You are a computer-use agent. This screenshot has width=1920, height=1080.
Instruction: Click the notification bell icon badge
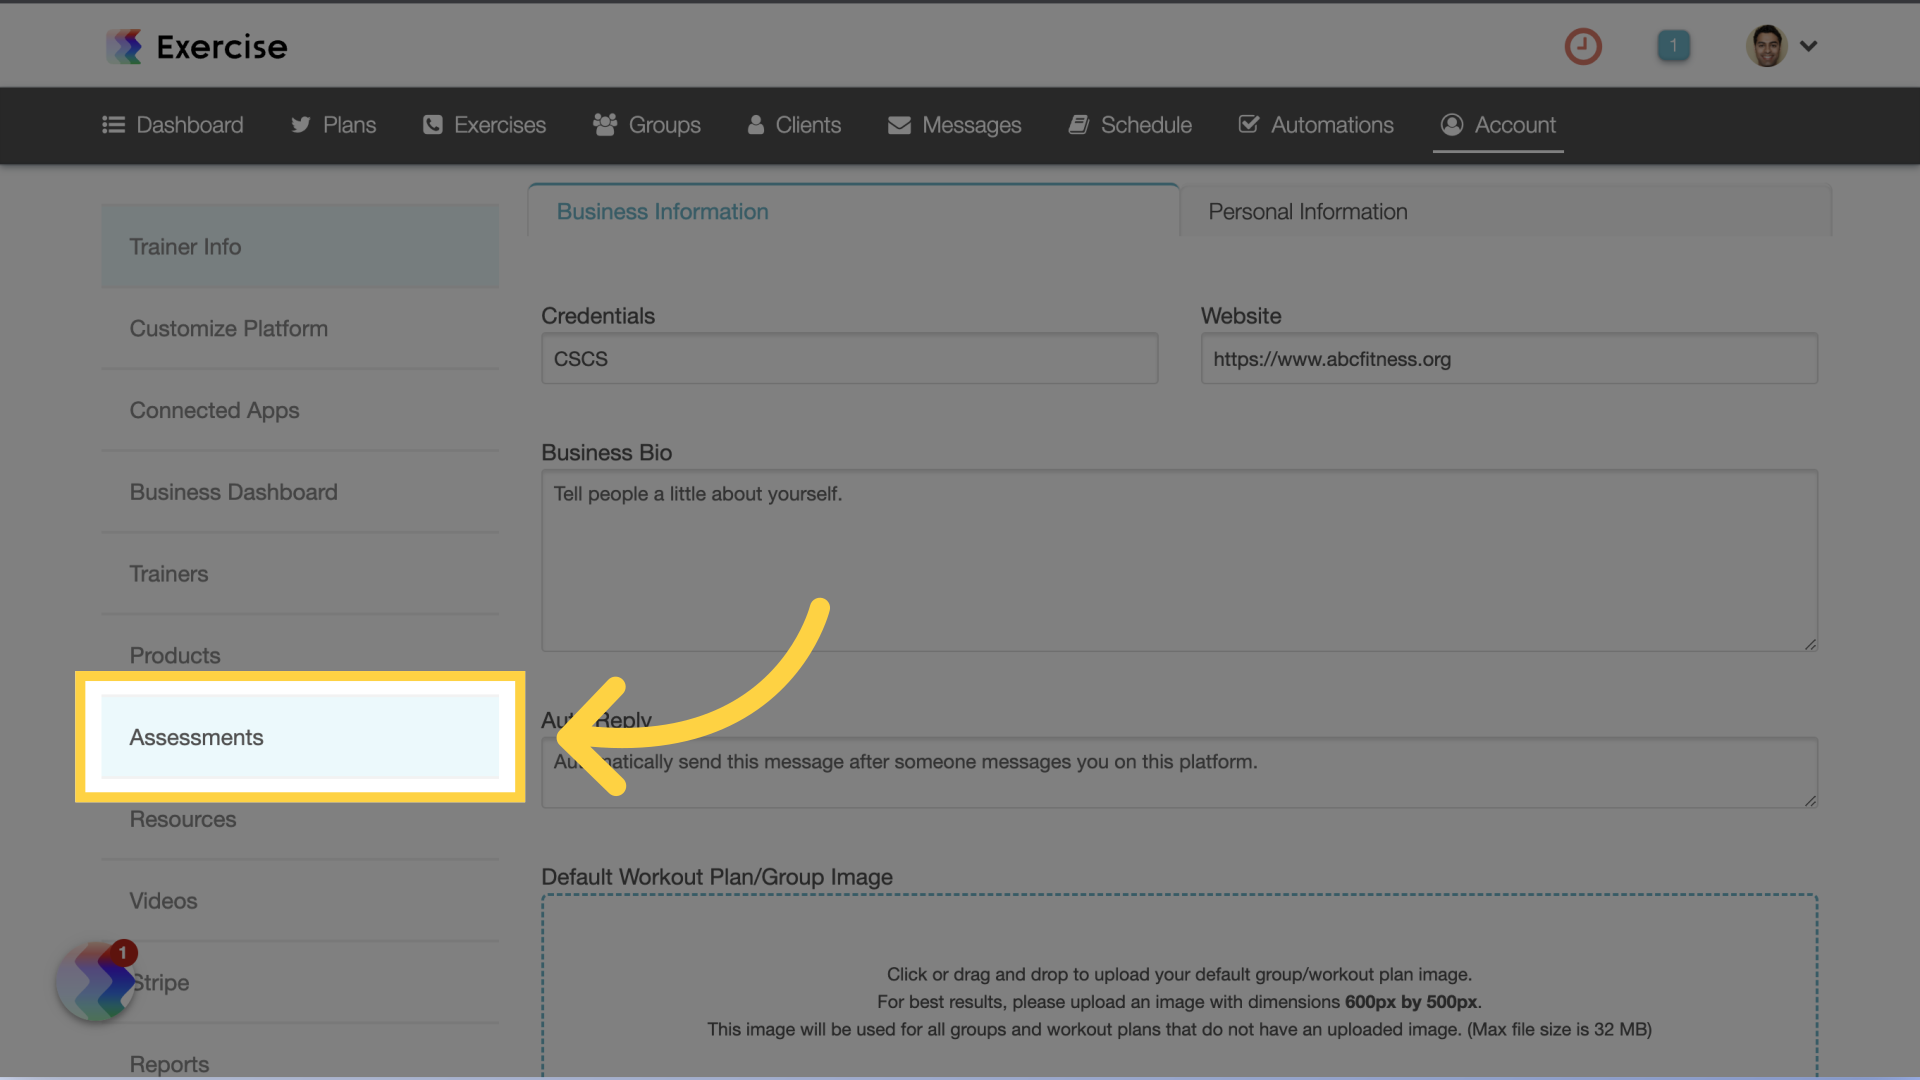[1673, 45]
